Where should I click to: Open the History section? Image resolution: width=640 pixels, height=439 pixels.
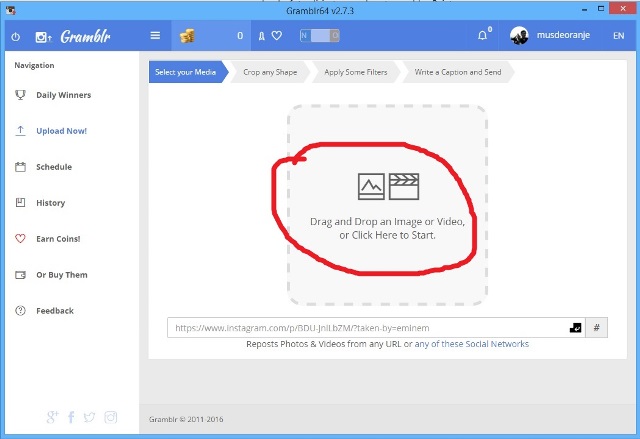tap(51, 203)
